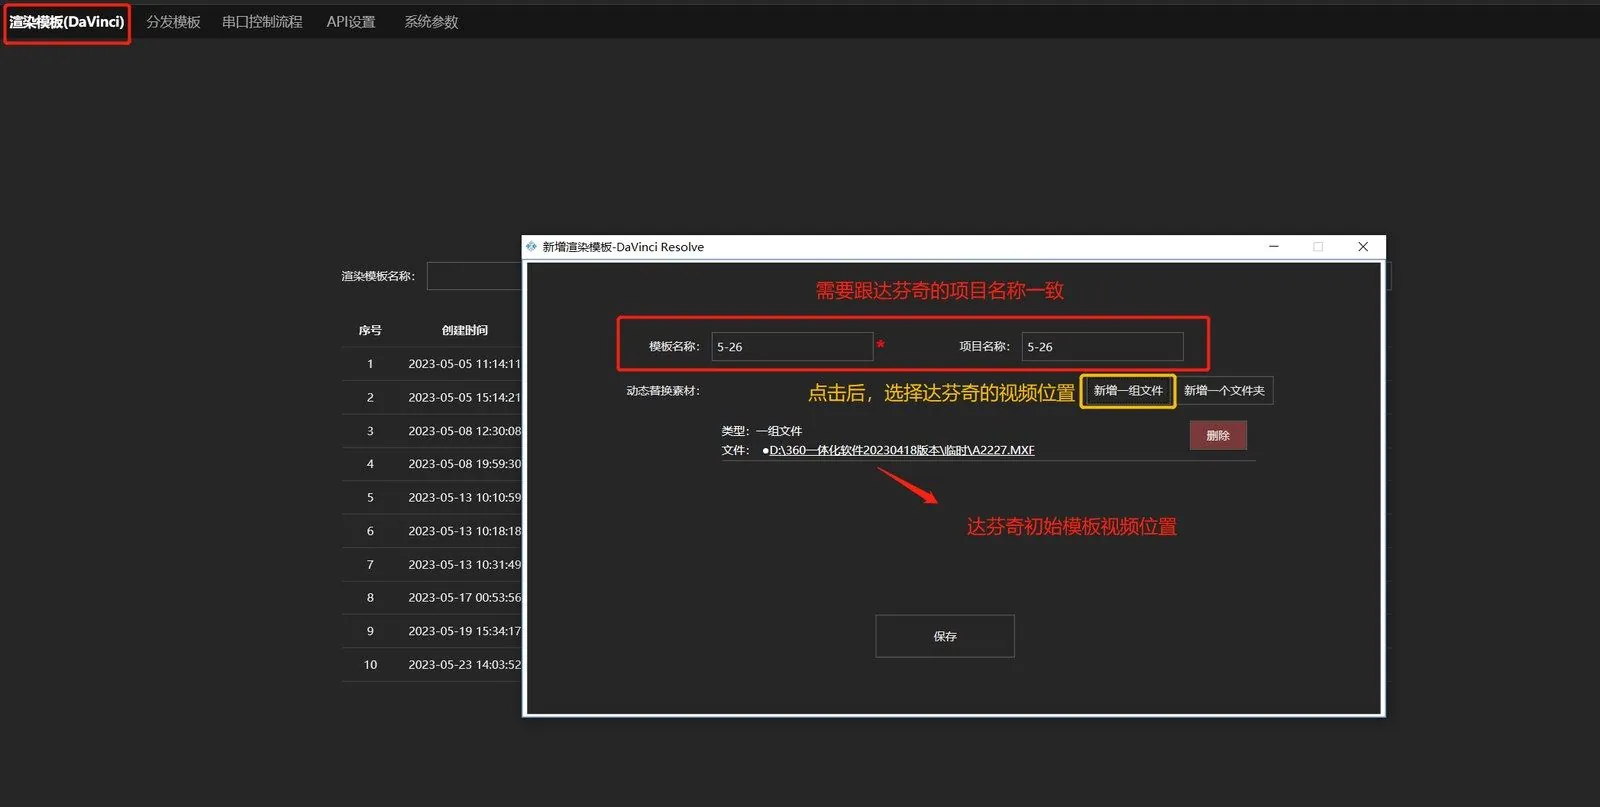This screenshot has height=807, width=1600.
Task: Open the A2227.MXF file path link
Action: tap(902, 450)
